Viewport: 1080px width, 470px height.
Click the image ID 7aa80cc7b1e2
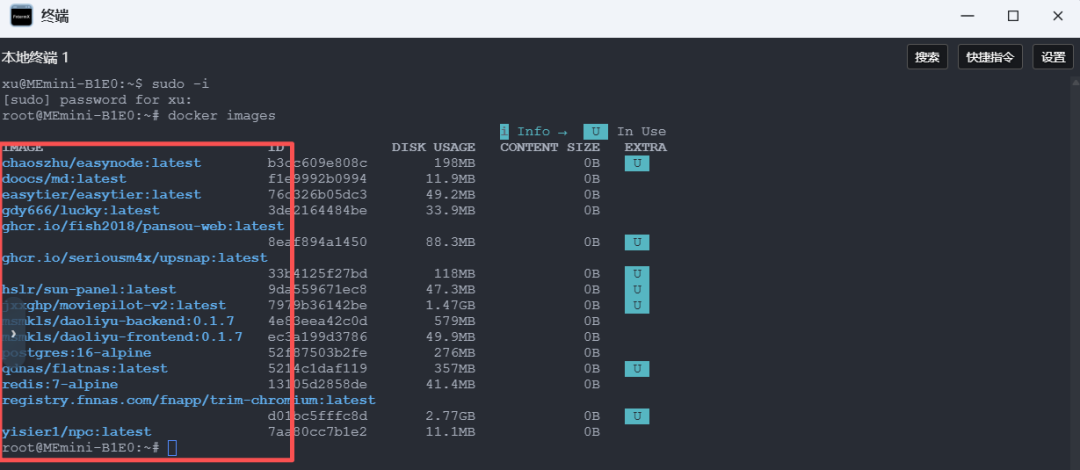pos(318,432)
